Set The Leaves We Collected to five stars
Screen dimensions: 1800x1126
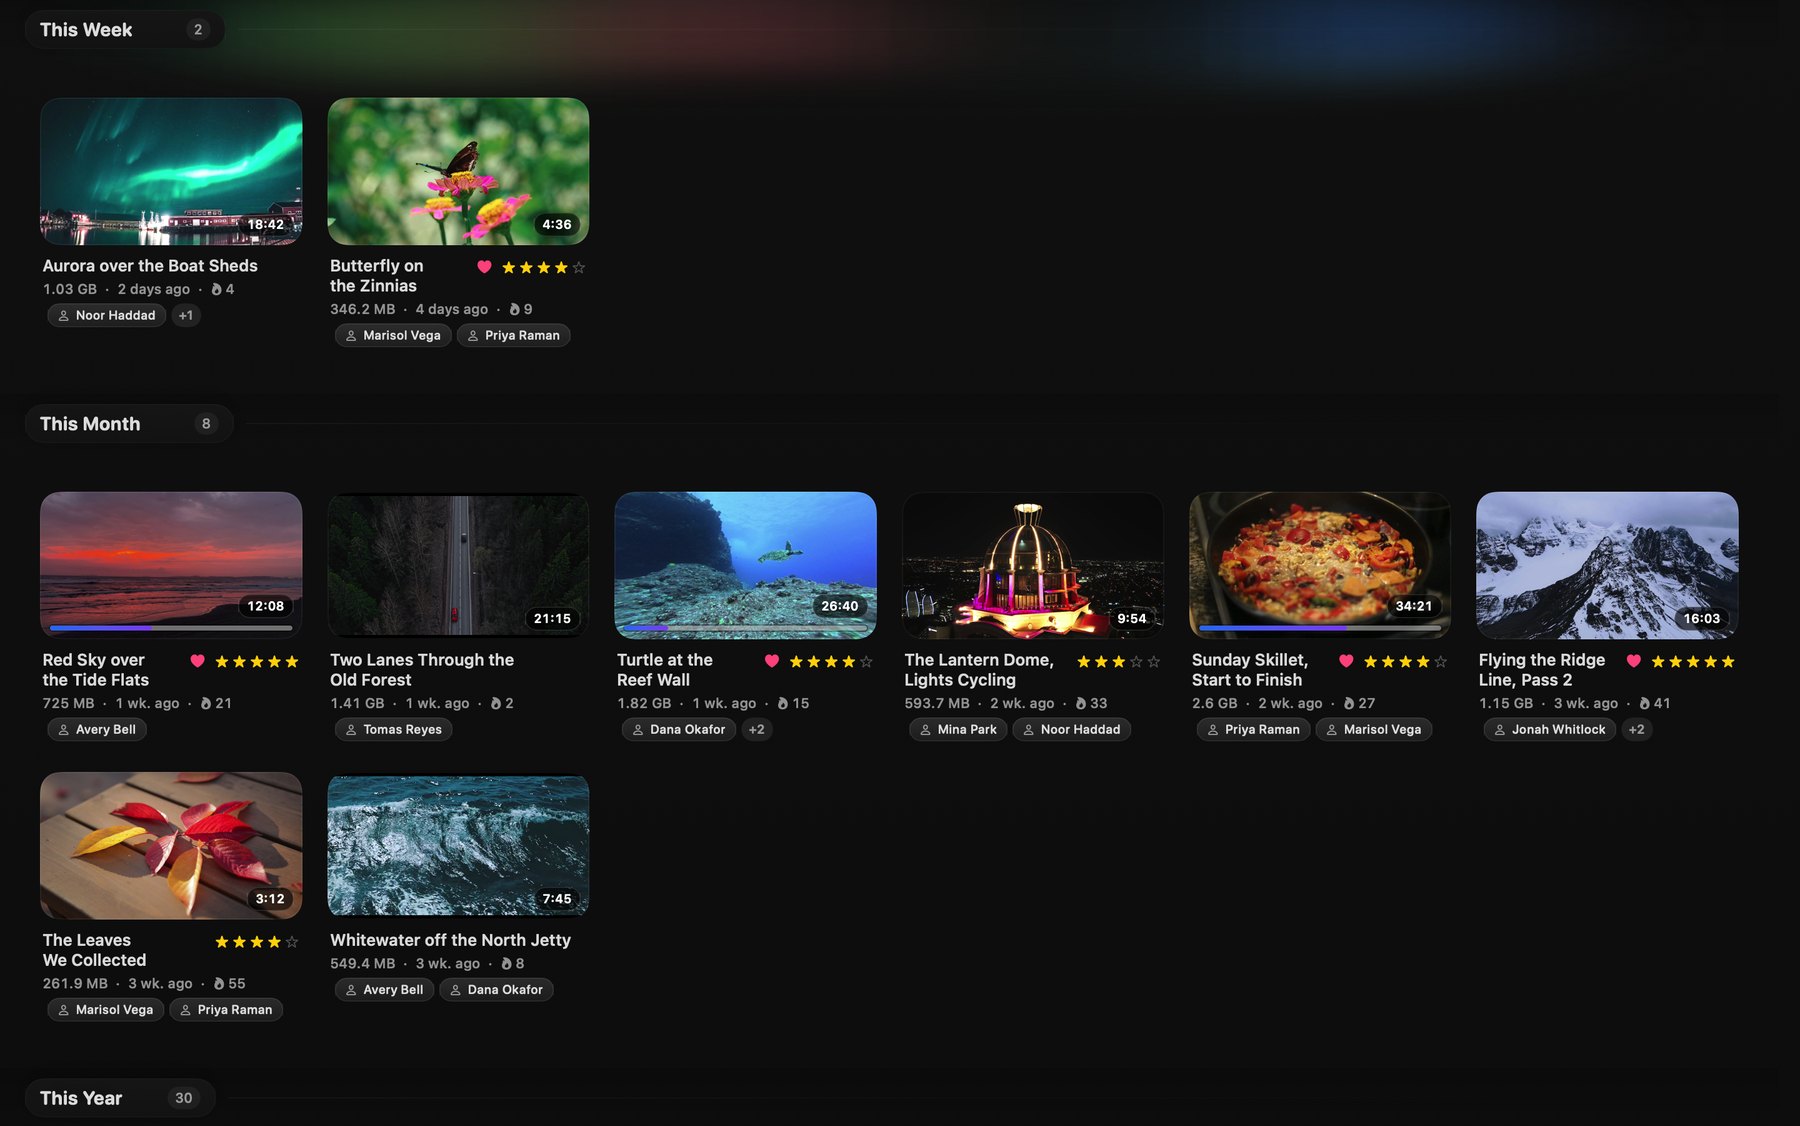coord(292,942)
